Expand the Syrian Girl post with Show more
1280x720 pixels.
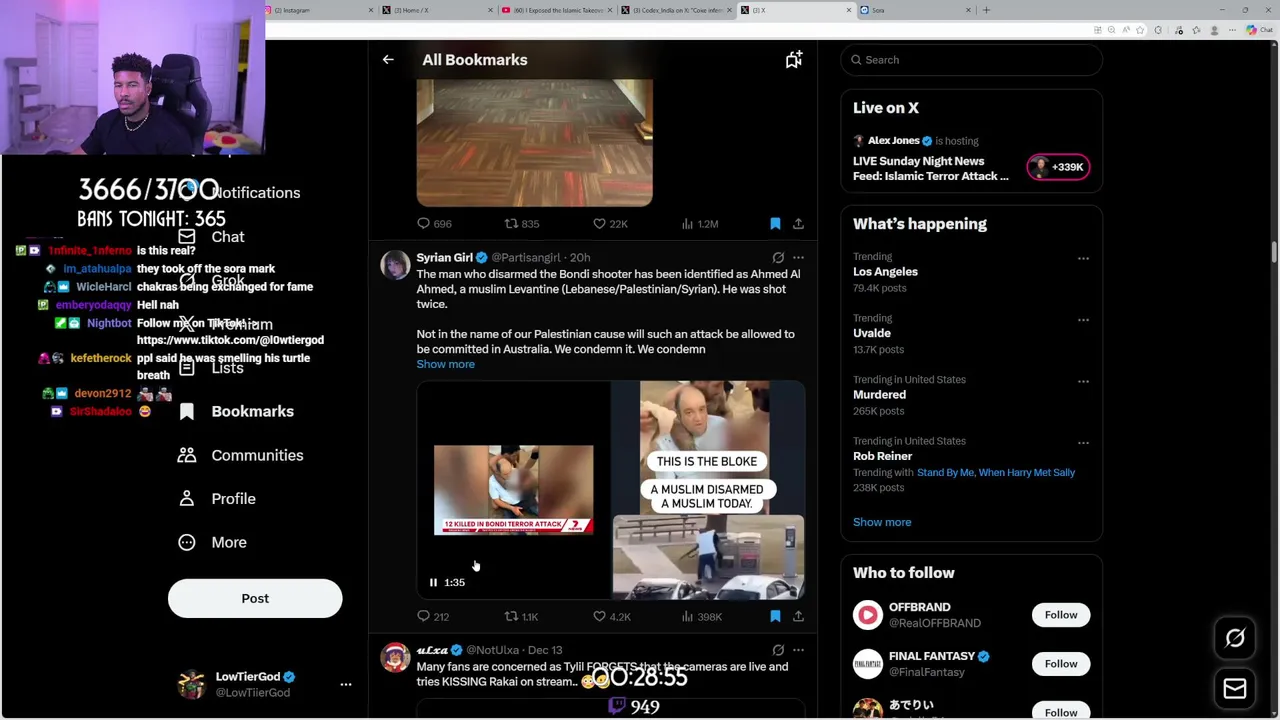click(446, 364)
